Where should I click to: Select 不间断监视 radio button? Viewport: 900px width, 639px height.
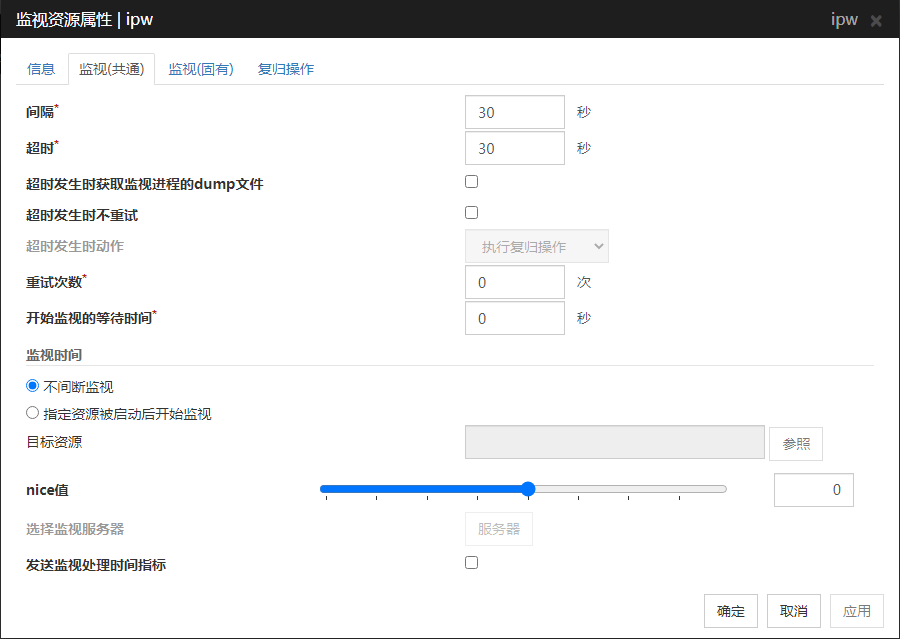33,386
